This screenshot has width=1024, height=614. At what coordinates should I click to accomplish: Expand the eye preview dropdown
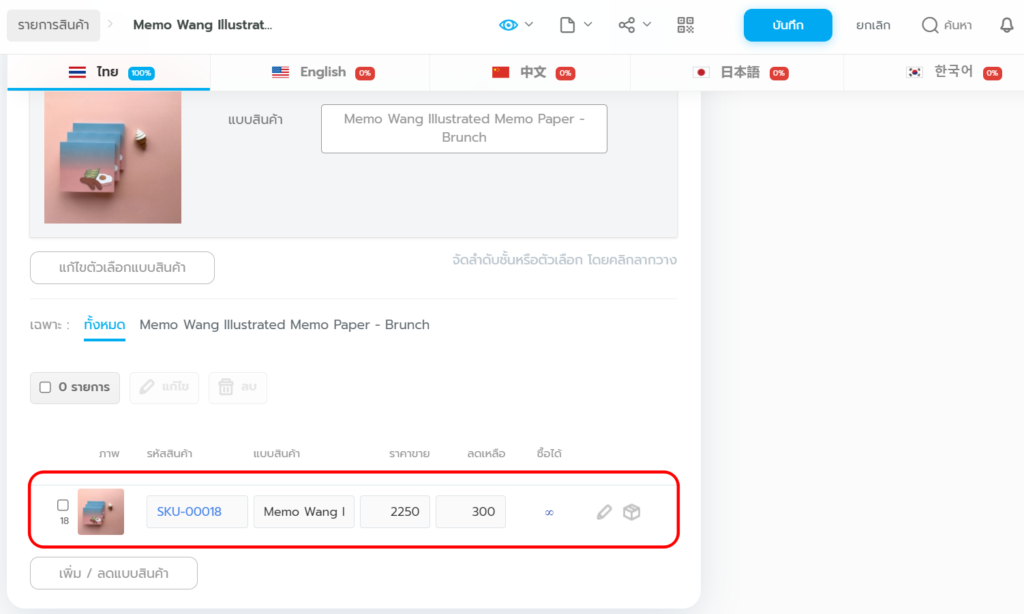(x=529, y=25)
